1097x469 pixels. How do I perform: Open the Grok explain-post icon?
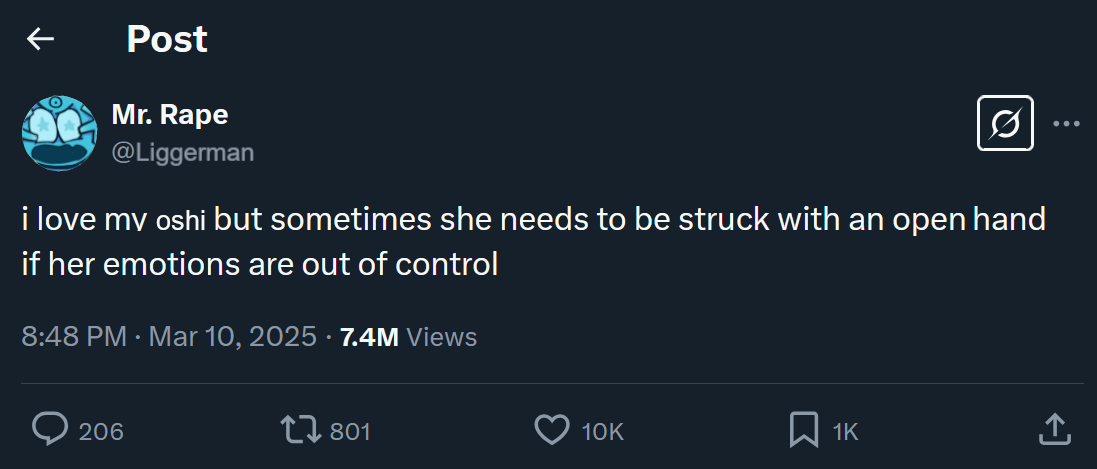(x=1005, y=125)
